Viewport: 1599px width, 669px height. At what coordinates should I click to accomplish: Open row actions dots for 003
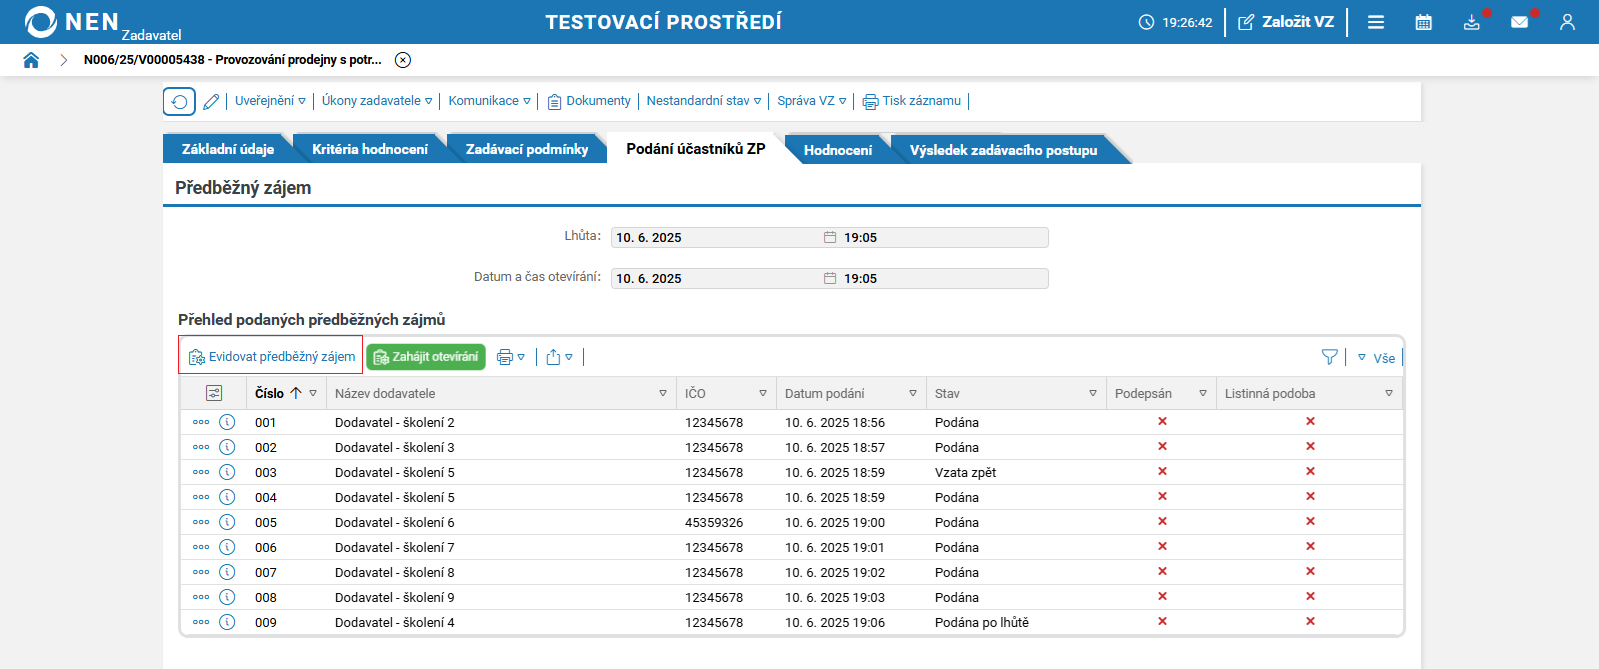click(201, 472)
